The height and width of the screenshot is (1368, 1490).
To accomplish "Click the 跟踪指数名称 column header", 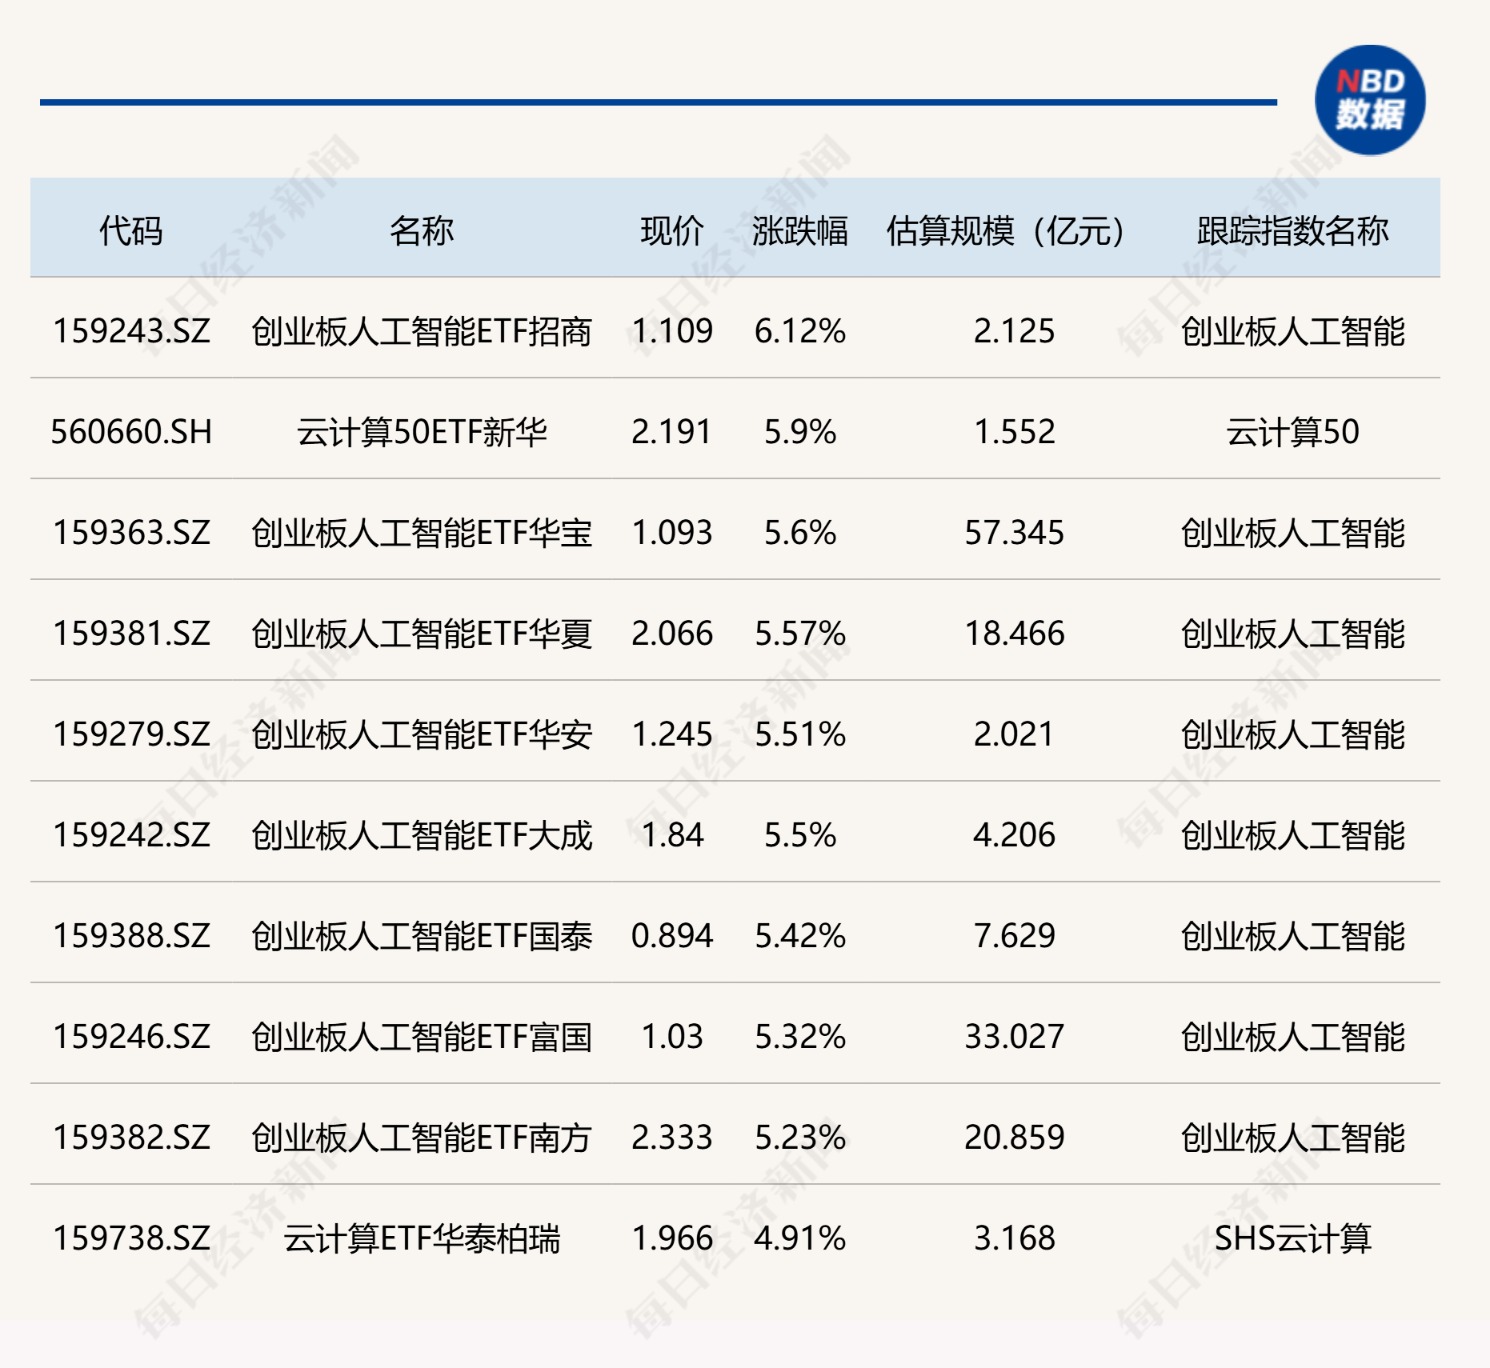I will tap(1293, 231).
